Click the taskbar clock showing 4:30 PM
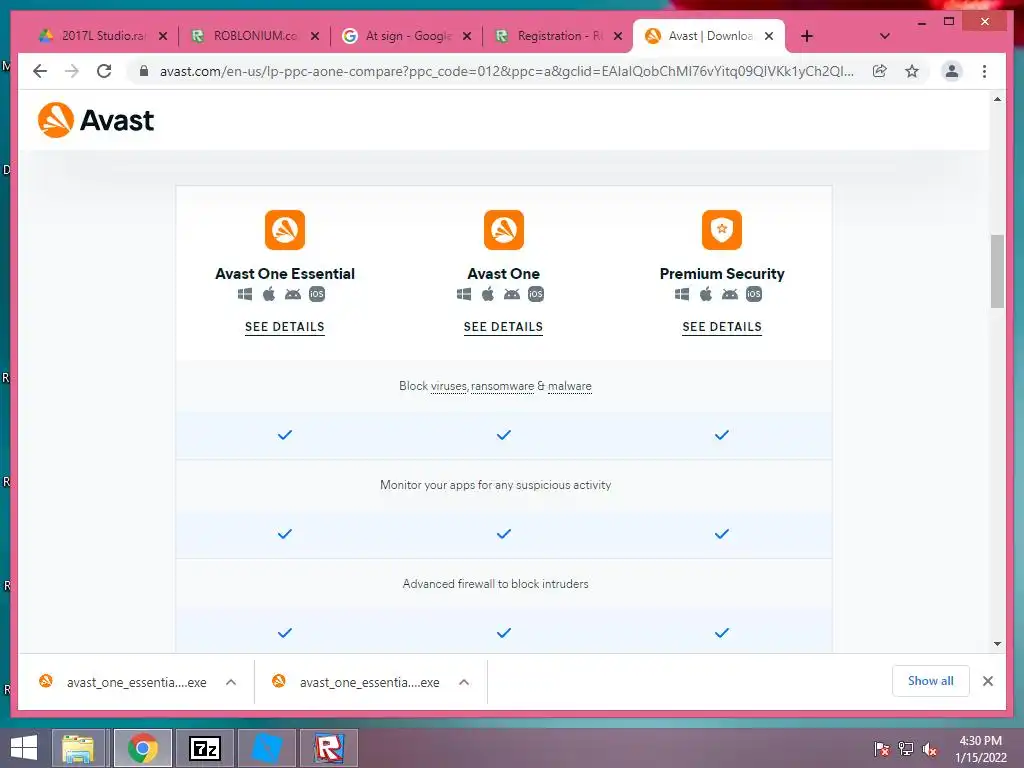Screen dimensions: 1024x768 pos(980,749)
